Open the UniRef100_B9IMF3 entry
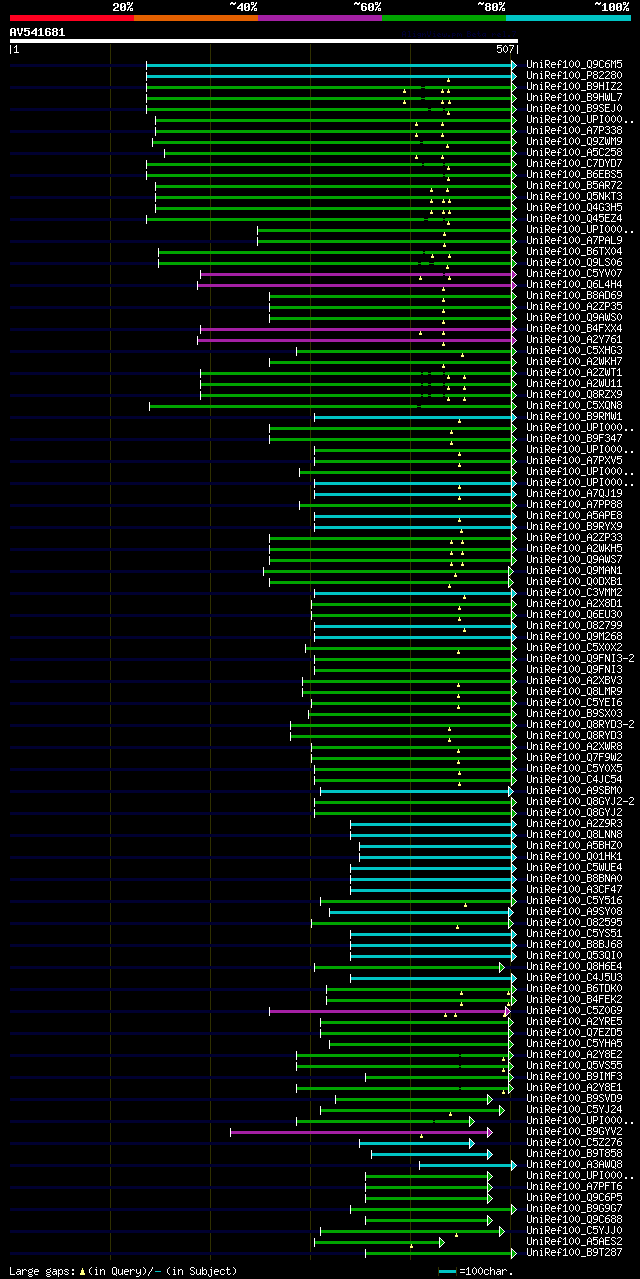Image resolution: width=640 pixels, height=1279 pixels. pos(574,1077)
